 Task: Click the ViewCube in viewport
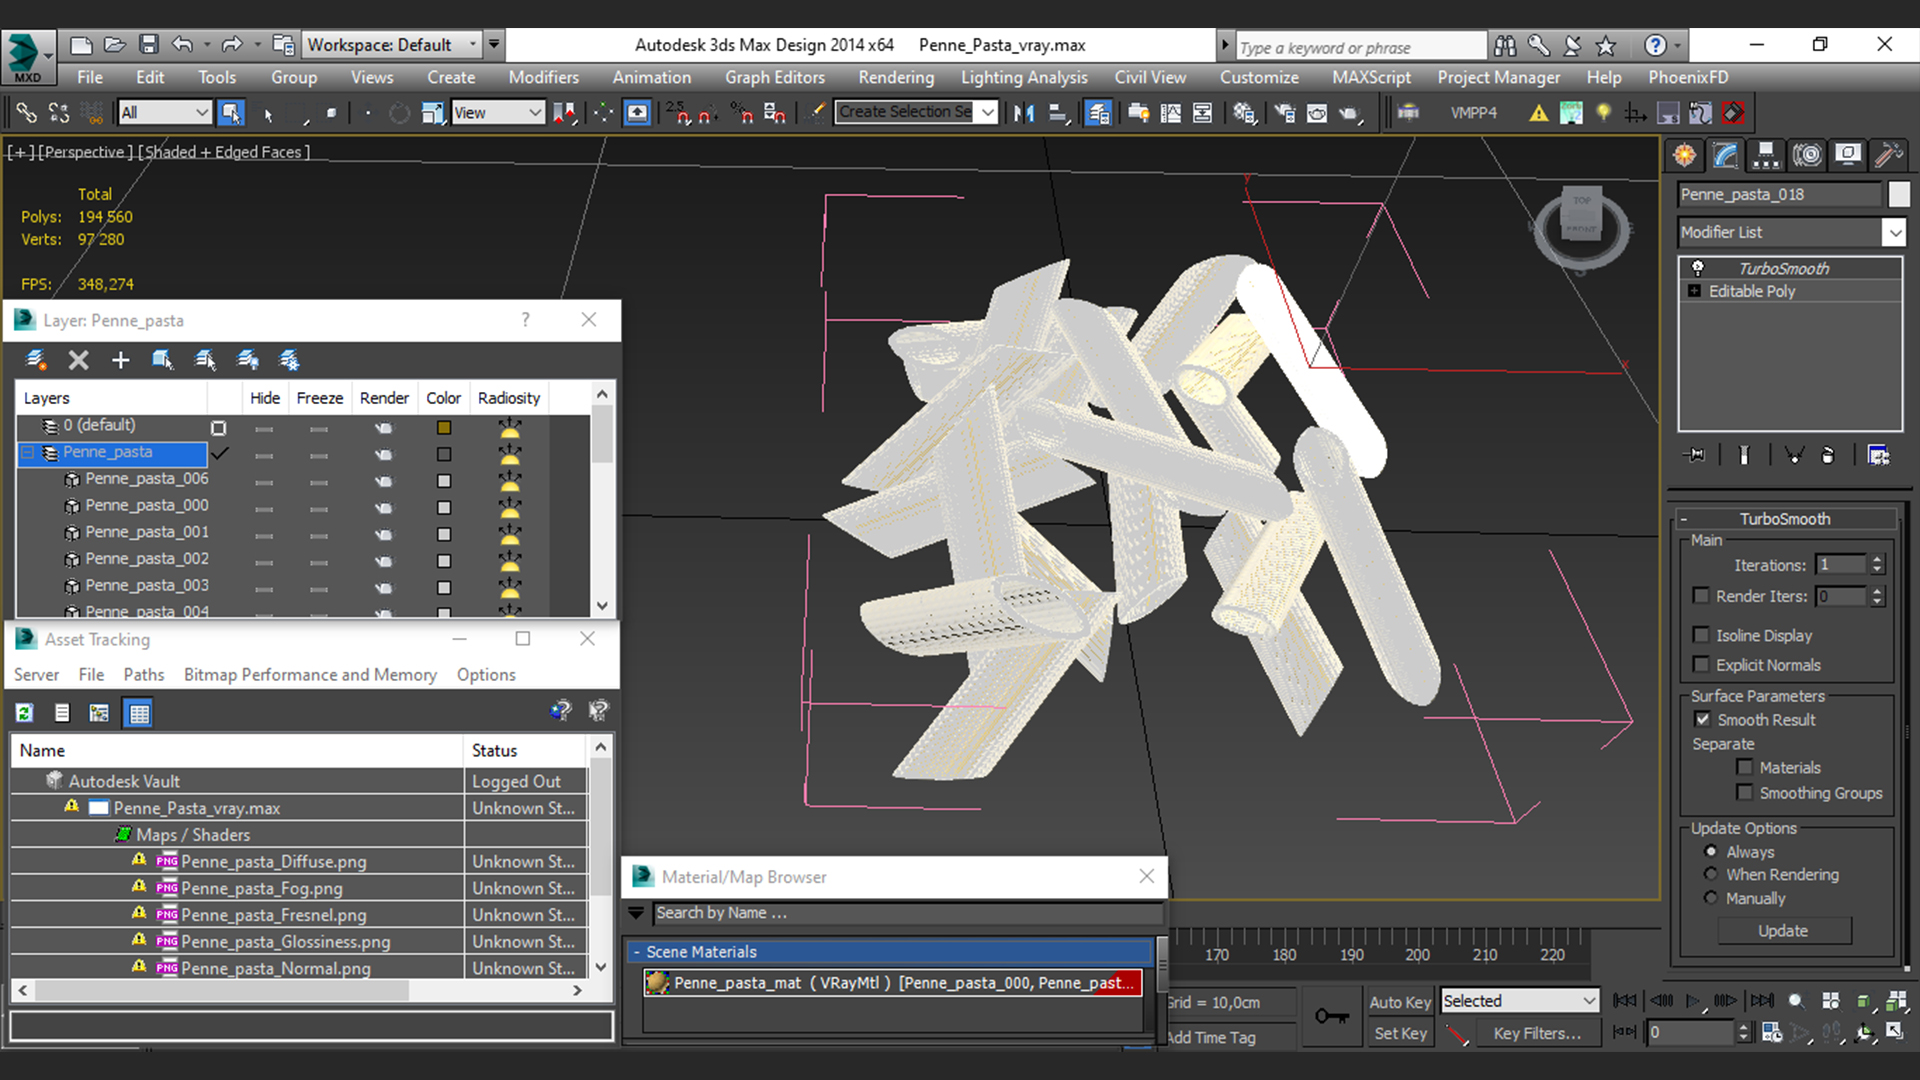(1582, 226)
